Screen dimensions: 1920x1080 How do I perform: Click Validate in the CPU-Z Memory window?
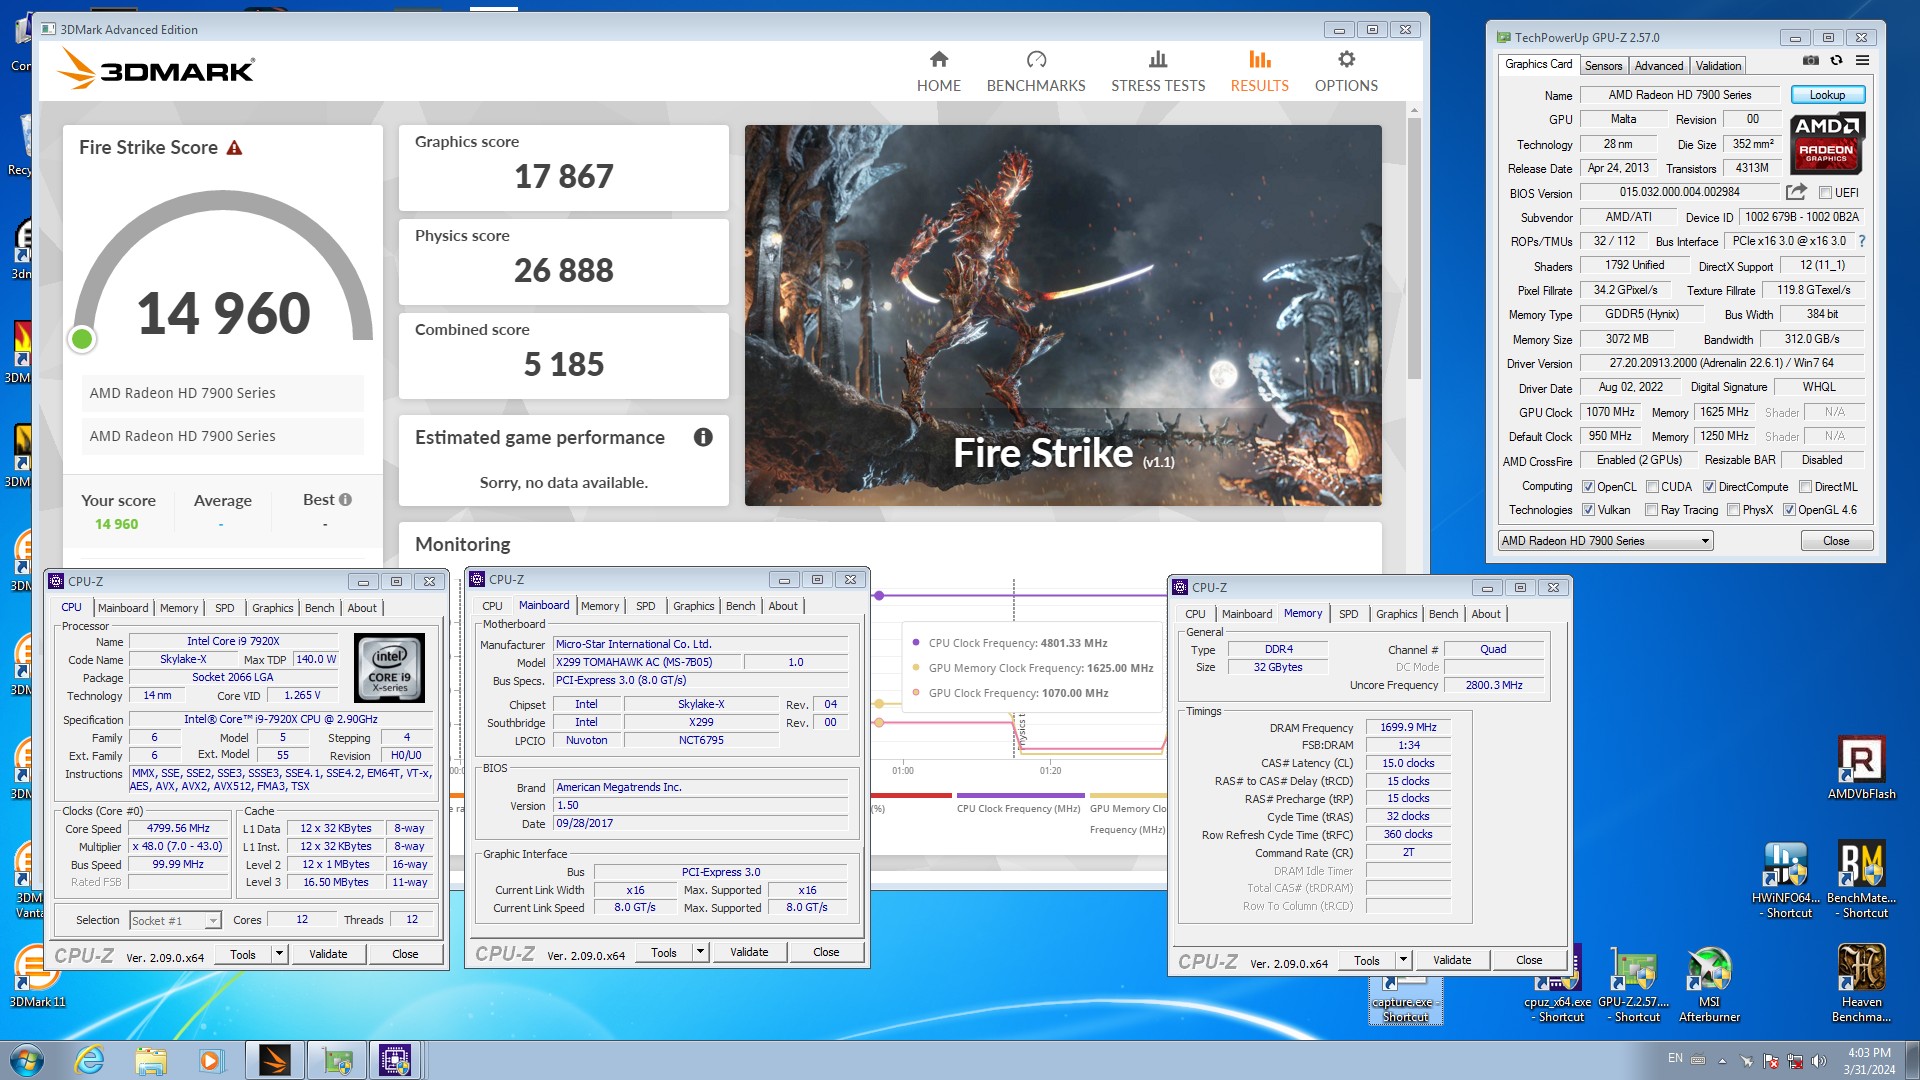[x=1452, y=960]
